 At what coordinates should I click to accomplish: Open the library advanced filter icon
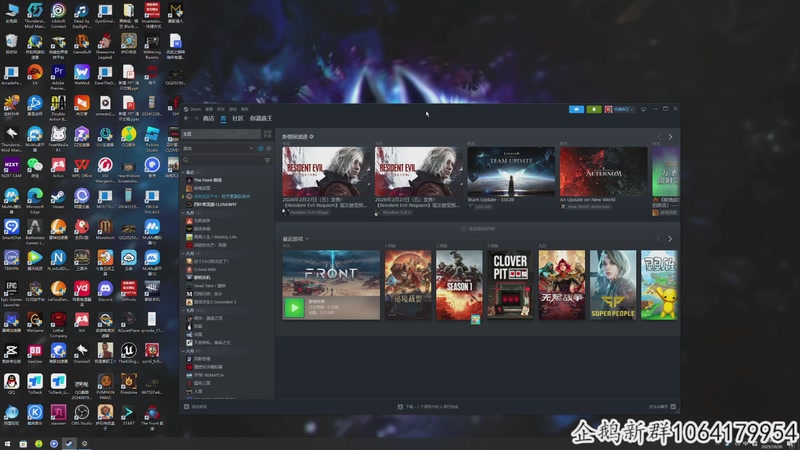pos(267,160)
